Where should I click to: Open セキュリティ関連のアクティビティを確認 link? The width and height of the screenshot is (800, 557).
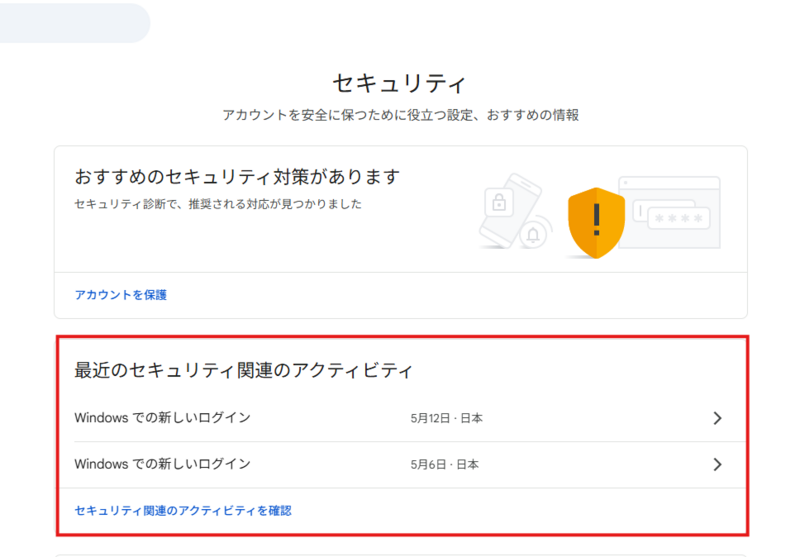183,511
